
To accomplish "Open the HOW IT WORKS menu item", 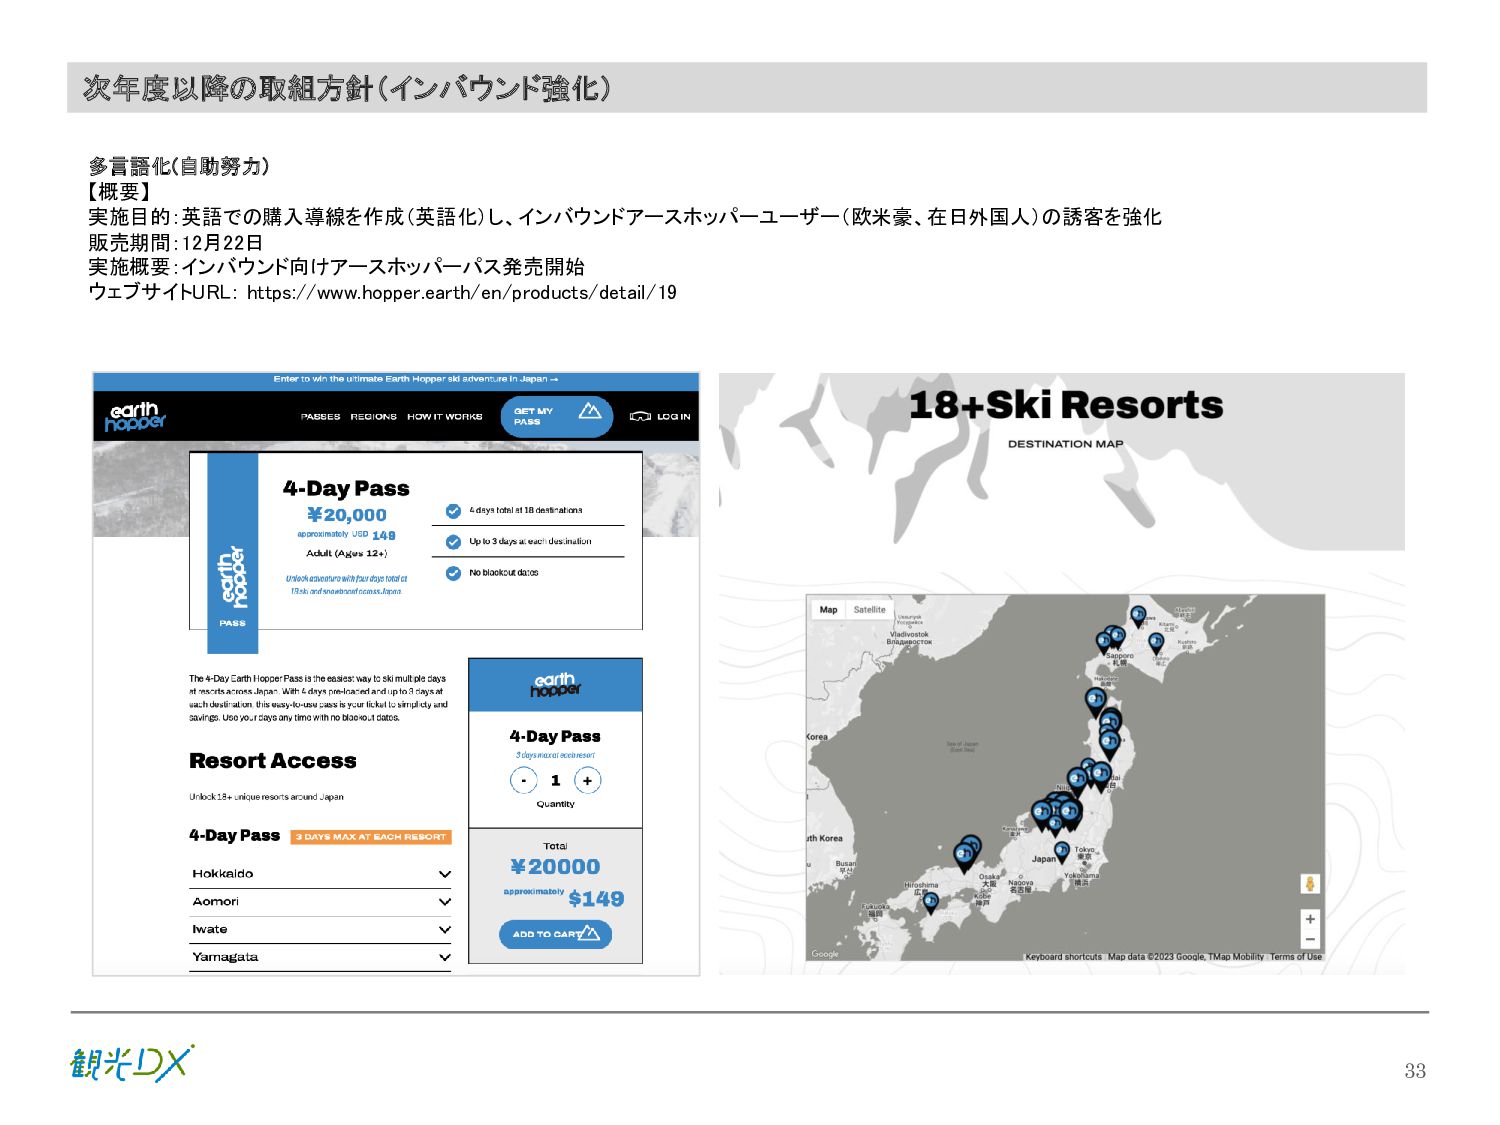I will [444, 417].
